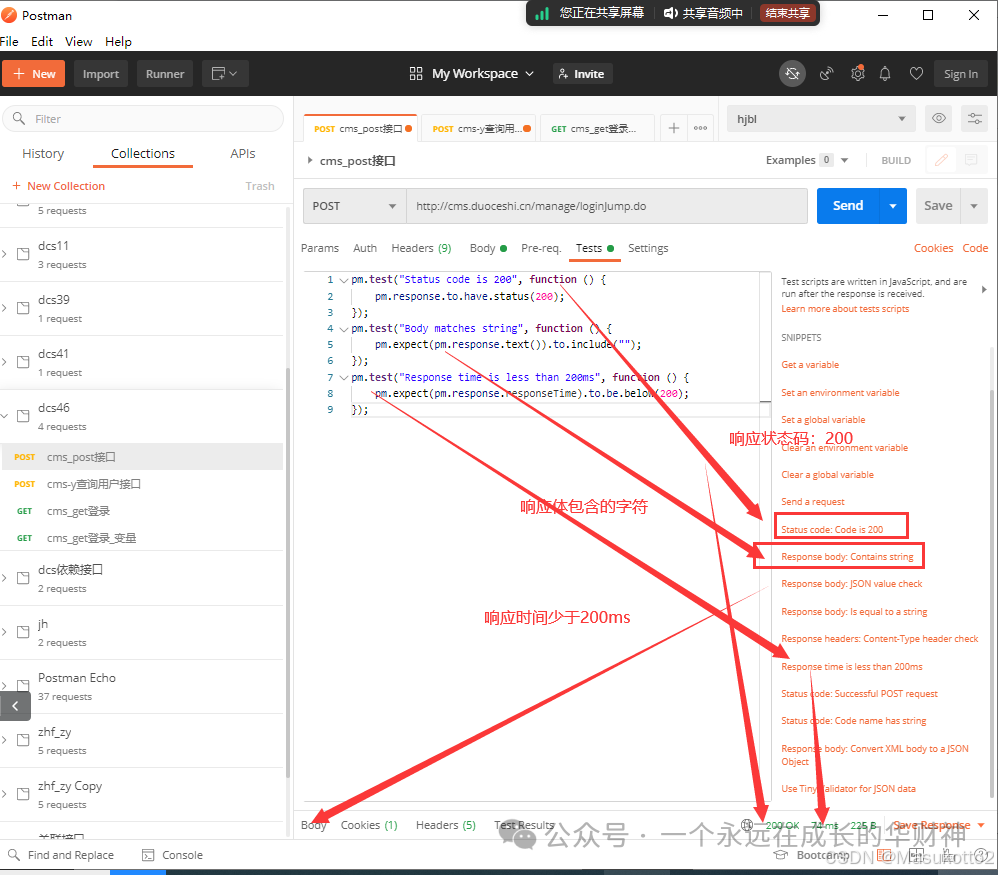998x875 pixels.
Task: Click Learn more about tests scripts link
Action: pyautogui.click(x=845, y=309)
